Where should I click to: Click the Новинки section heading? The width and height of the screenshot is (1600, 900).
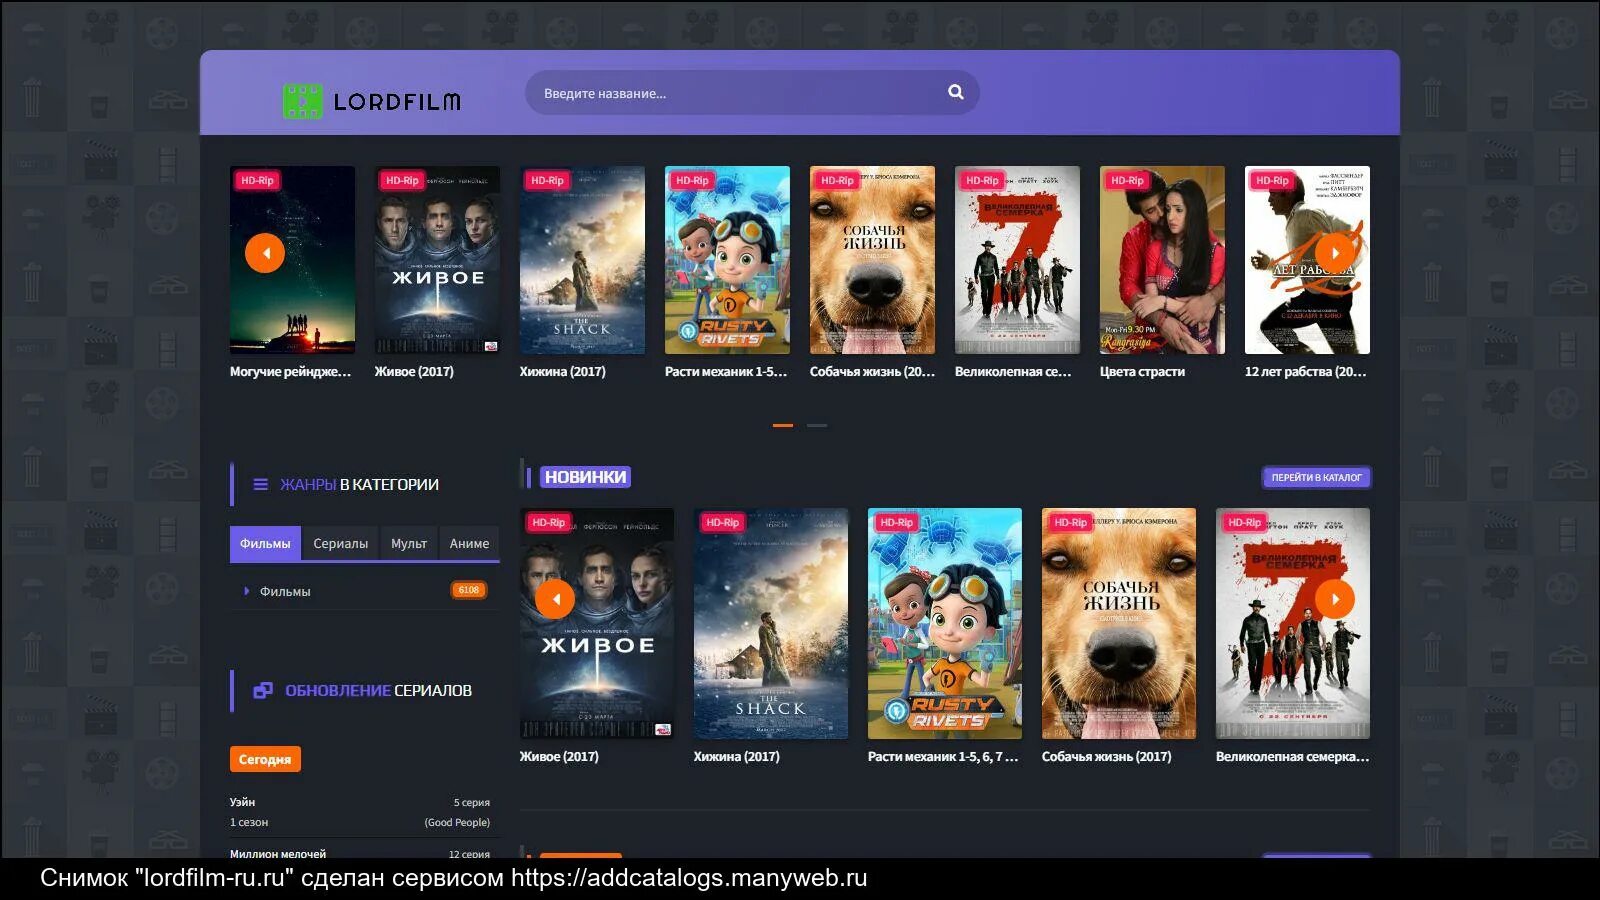click(x=586, y=477)
